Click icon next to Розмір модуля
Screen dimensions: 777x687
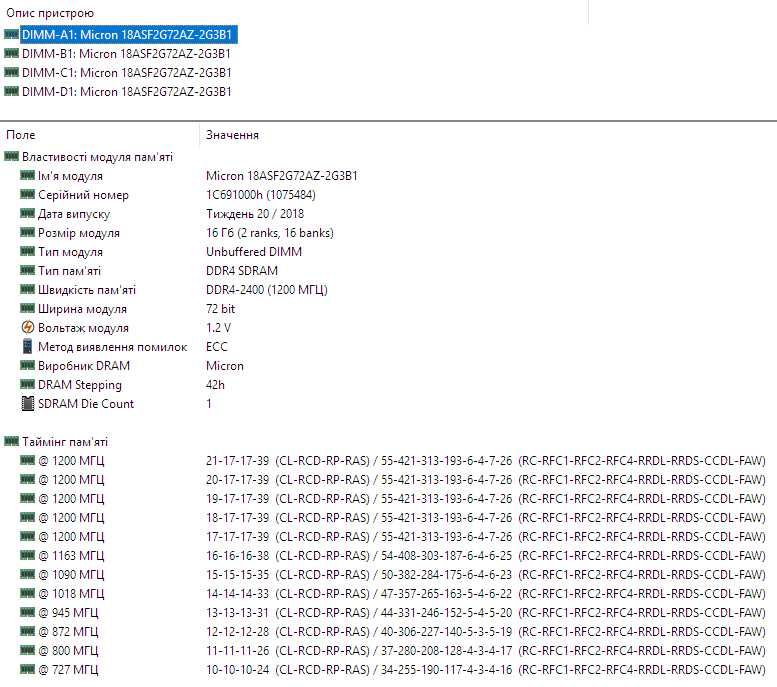click(x=27, y=232)
